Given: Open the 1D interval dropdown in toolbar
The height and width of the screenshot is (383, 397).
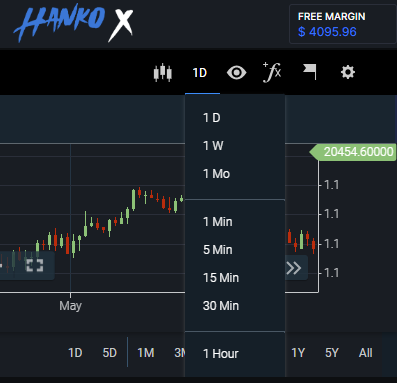Looking at the screenshot, I should (200, 73).
